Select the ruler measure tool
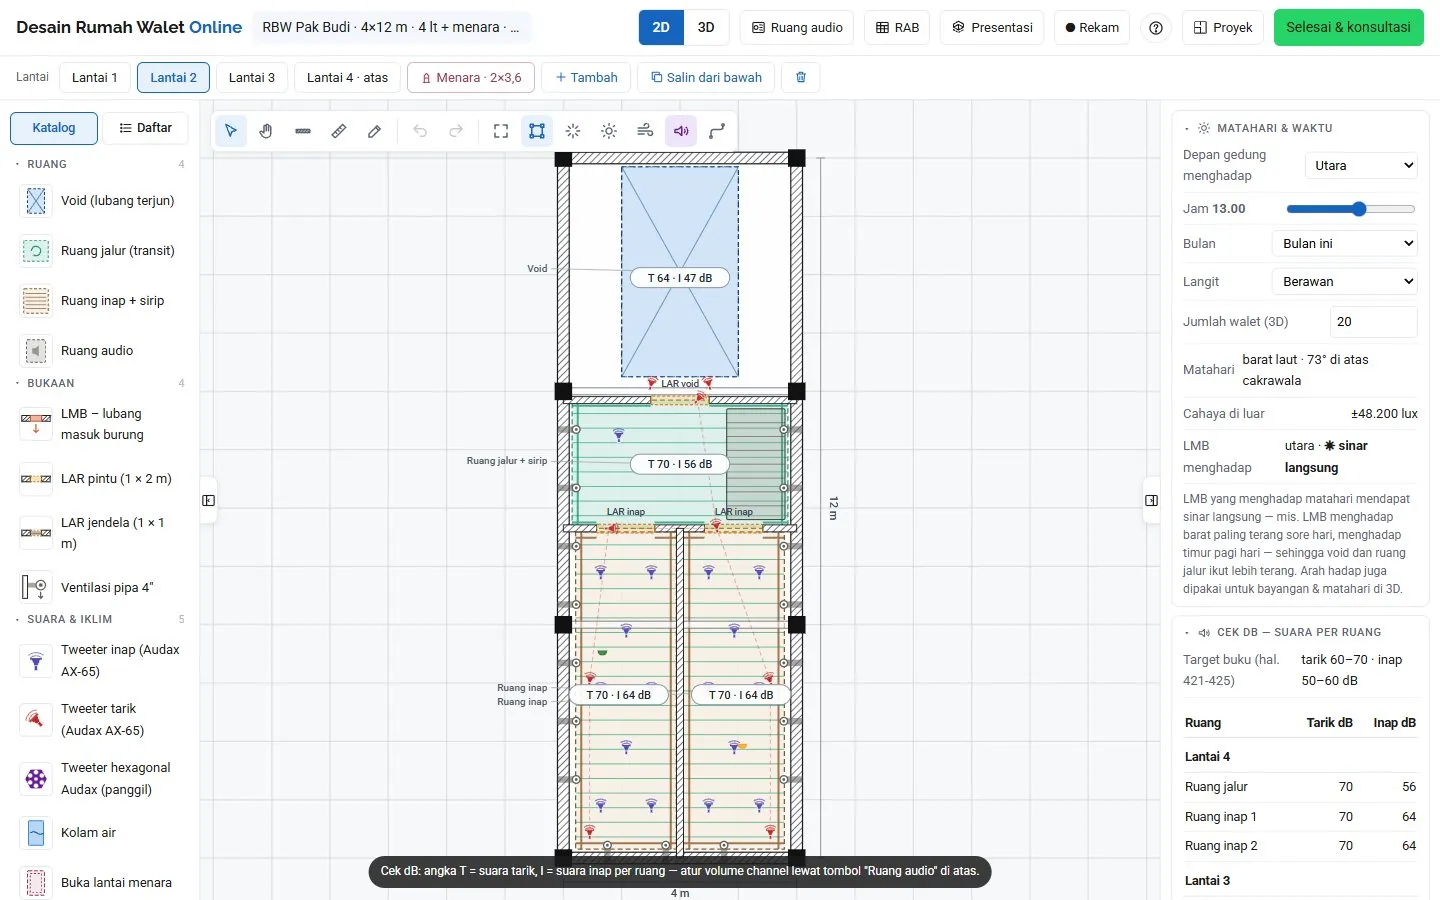The height and width of the screenshot is (900, 1440). [x=339, y=131]
